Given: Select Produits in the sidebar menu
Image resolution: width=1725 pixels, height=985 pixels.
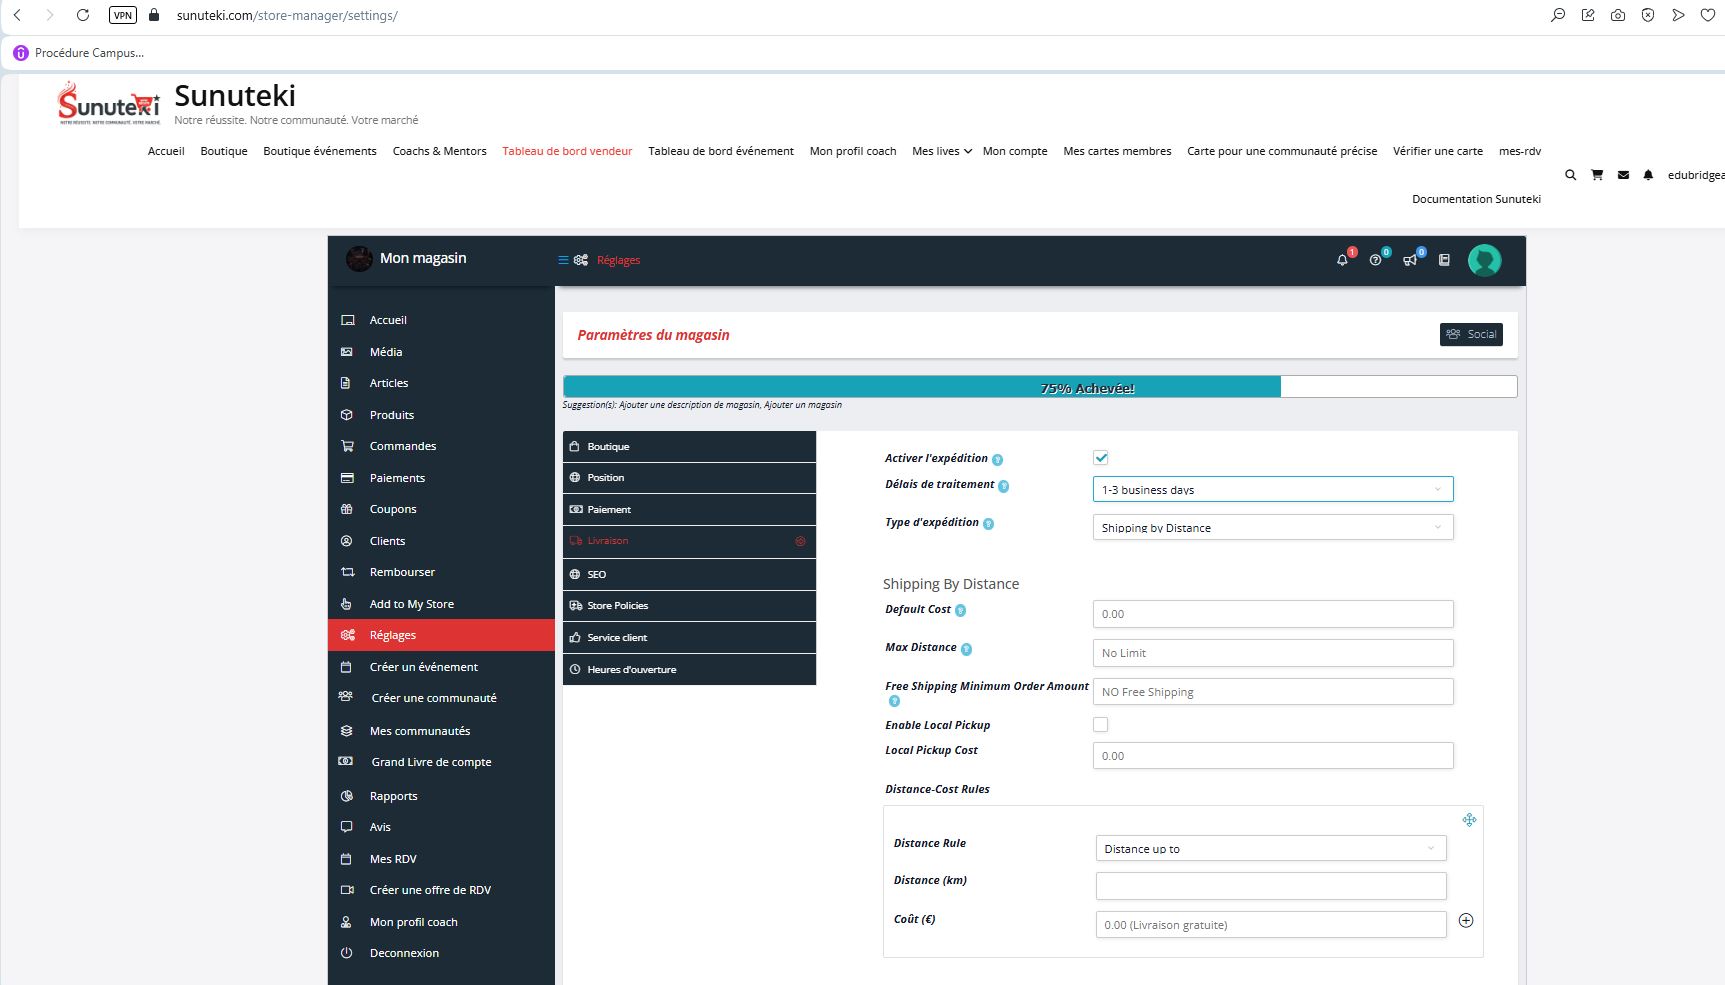Looking at the screenshot, I should coord(392,415).
